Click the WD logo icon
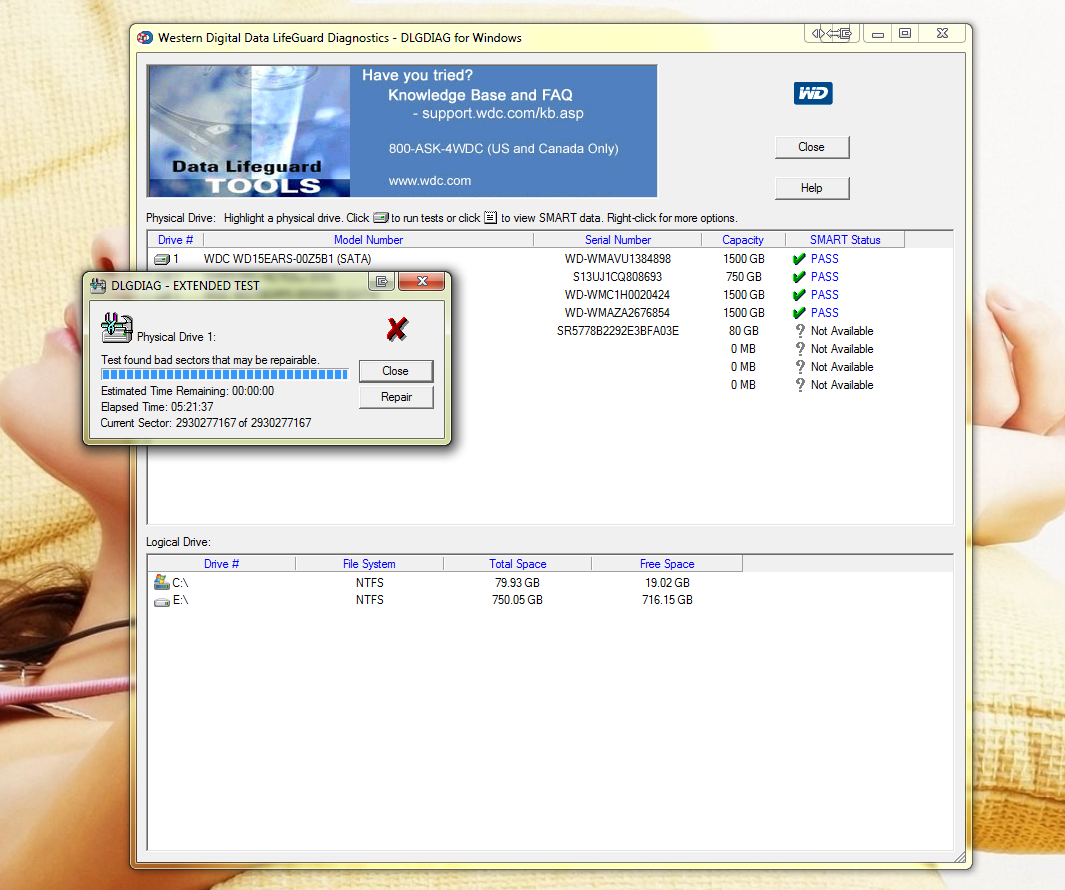Image resolution: width=1065 pixels, height=890 pixels. (813, 93)
